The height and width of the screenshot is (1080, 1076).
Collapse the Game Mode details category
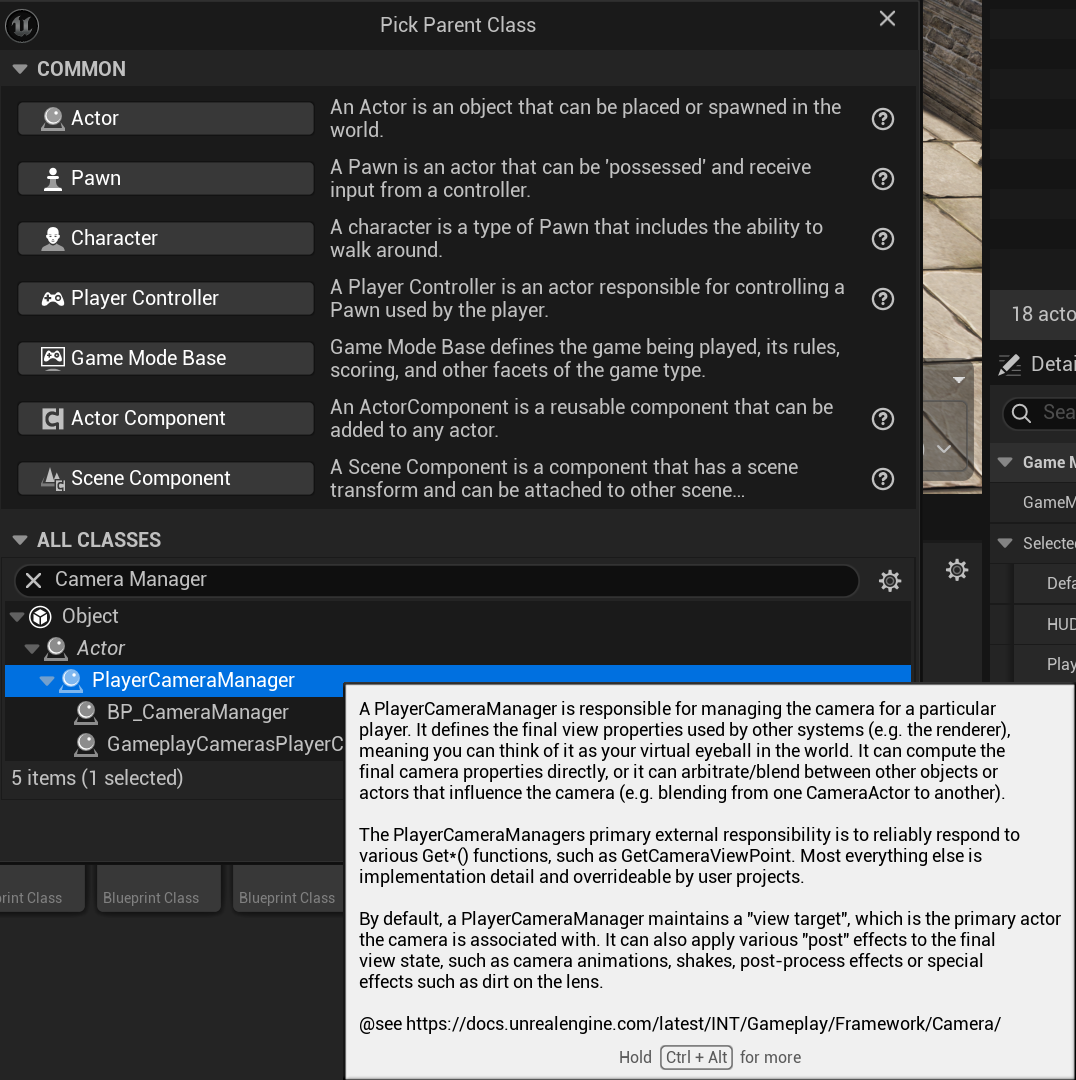click(1005, 462)
